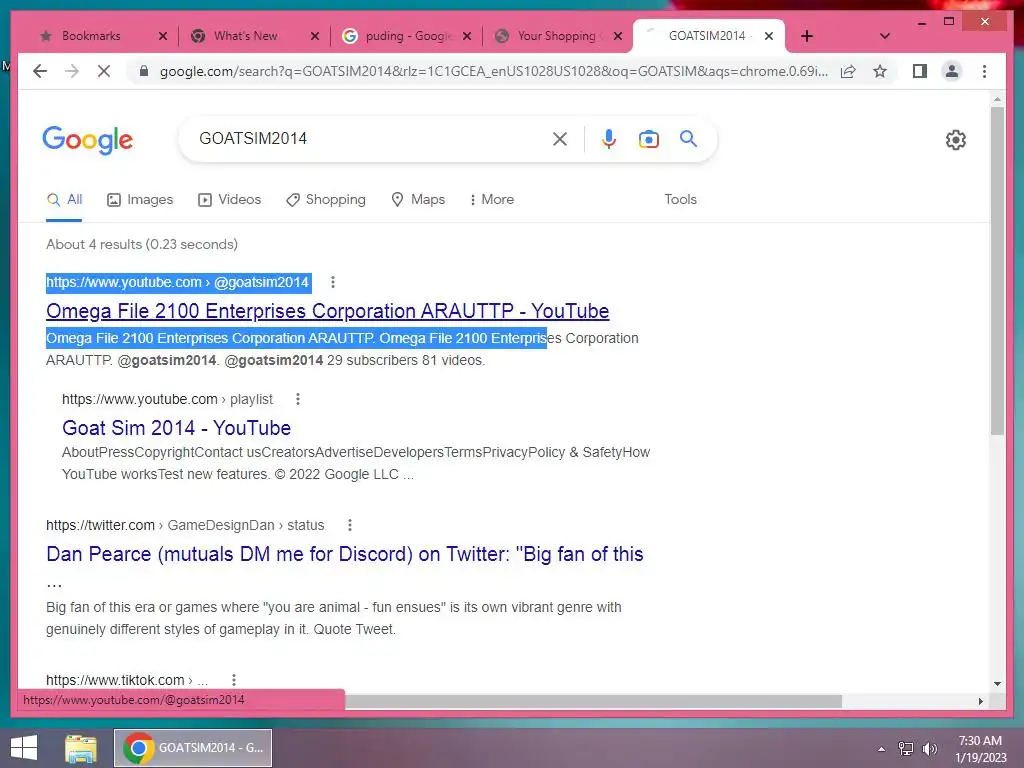
Task: Open Chrome side panel
Action: click(x=920, y=71)
